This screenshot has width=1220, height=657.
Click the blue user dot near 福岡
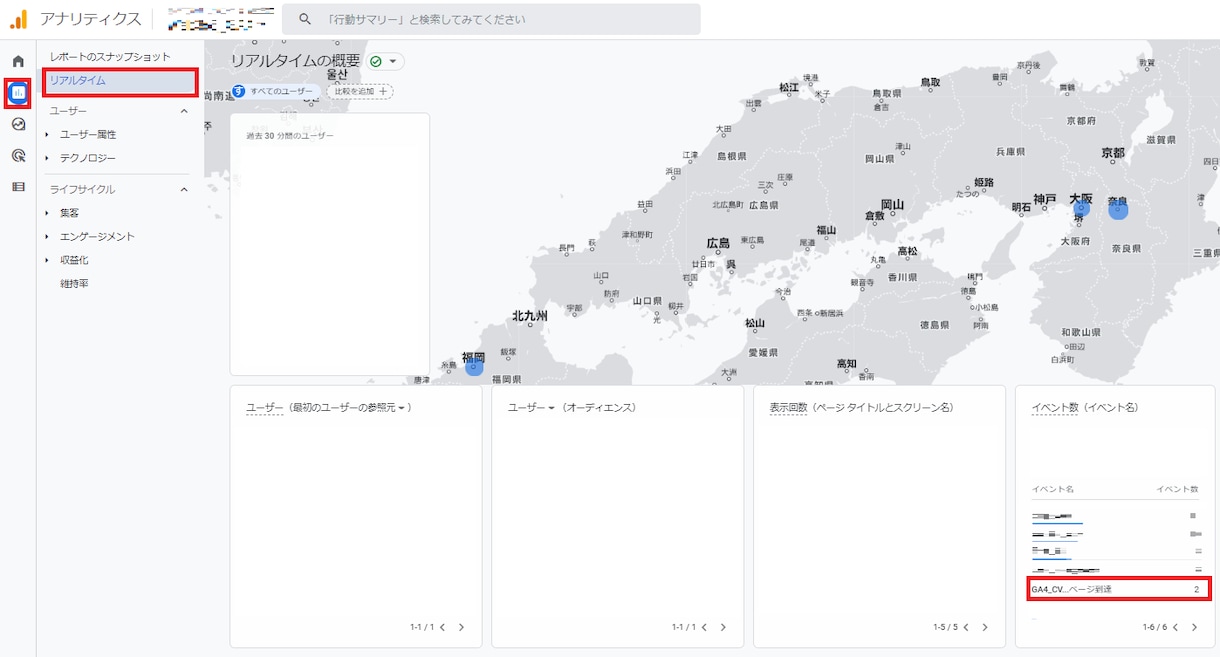(474, 367)
